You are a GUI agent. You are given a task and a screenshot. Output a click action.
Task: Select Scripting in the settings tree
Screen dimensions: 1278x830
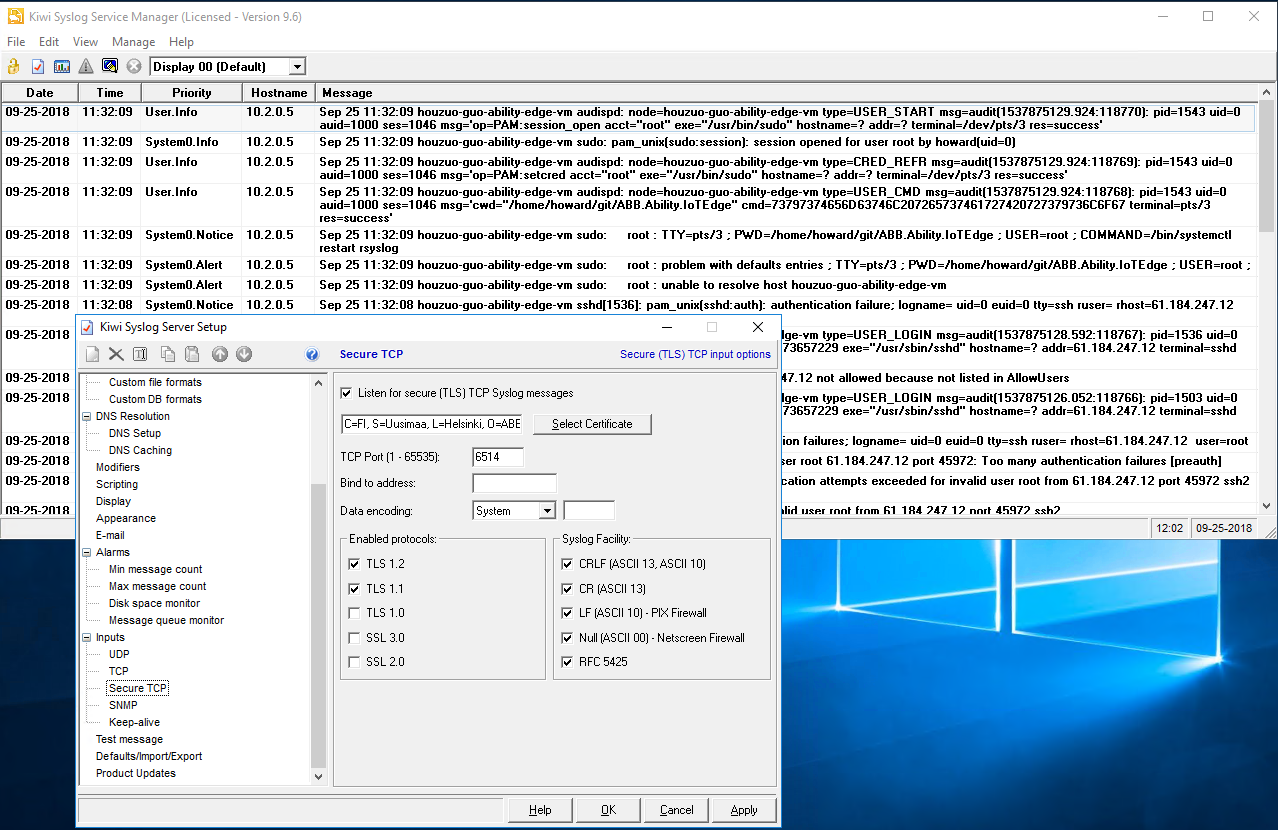117,484
